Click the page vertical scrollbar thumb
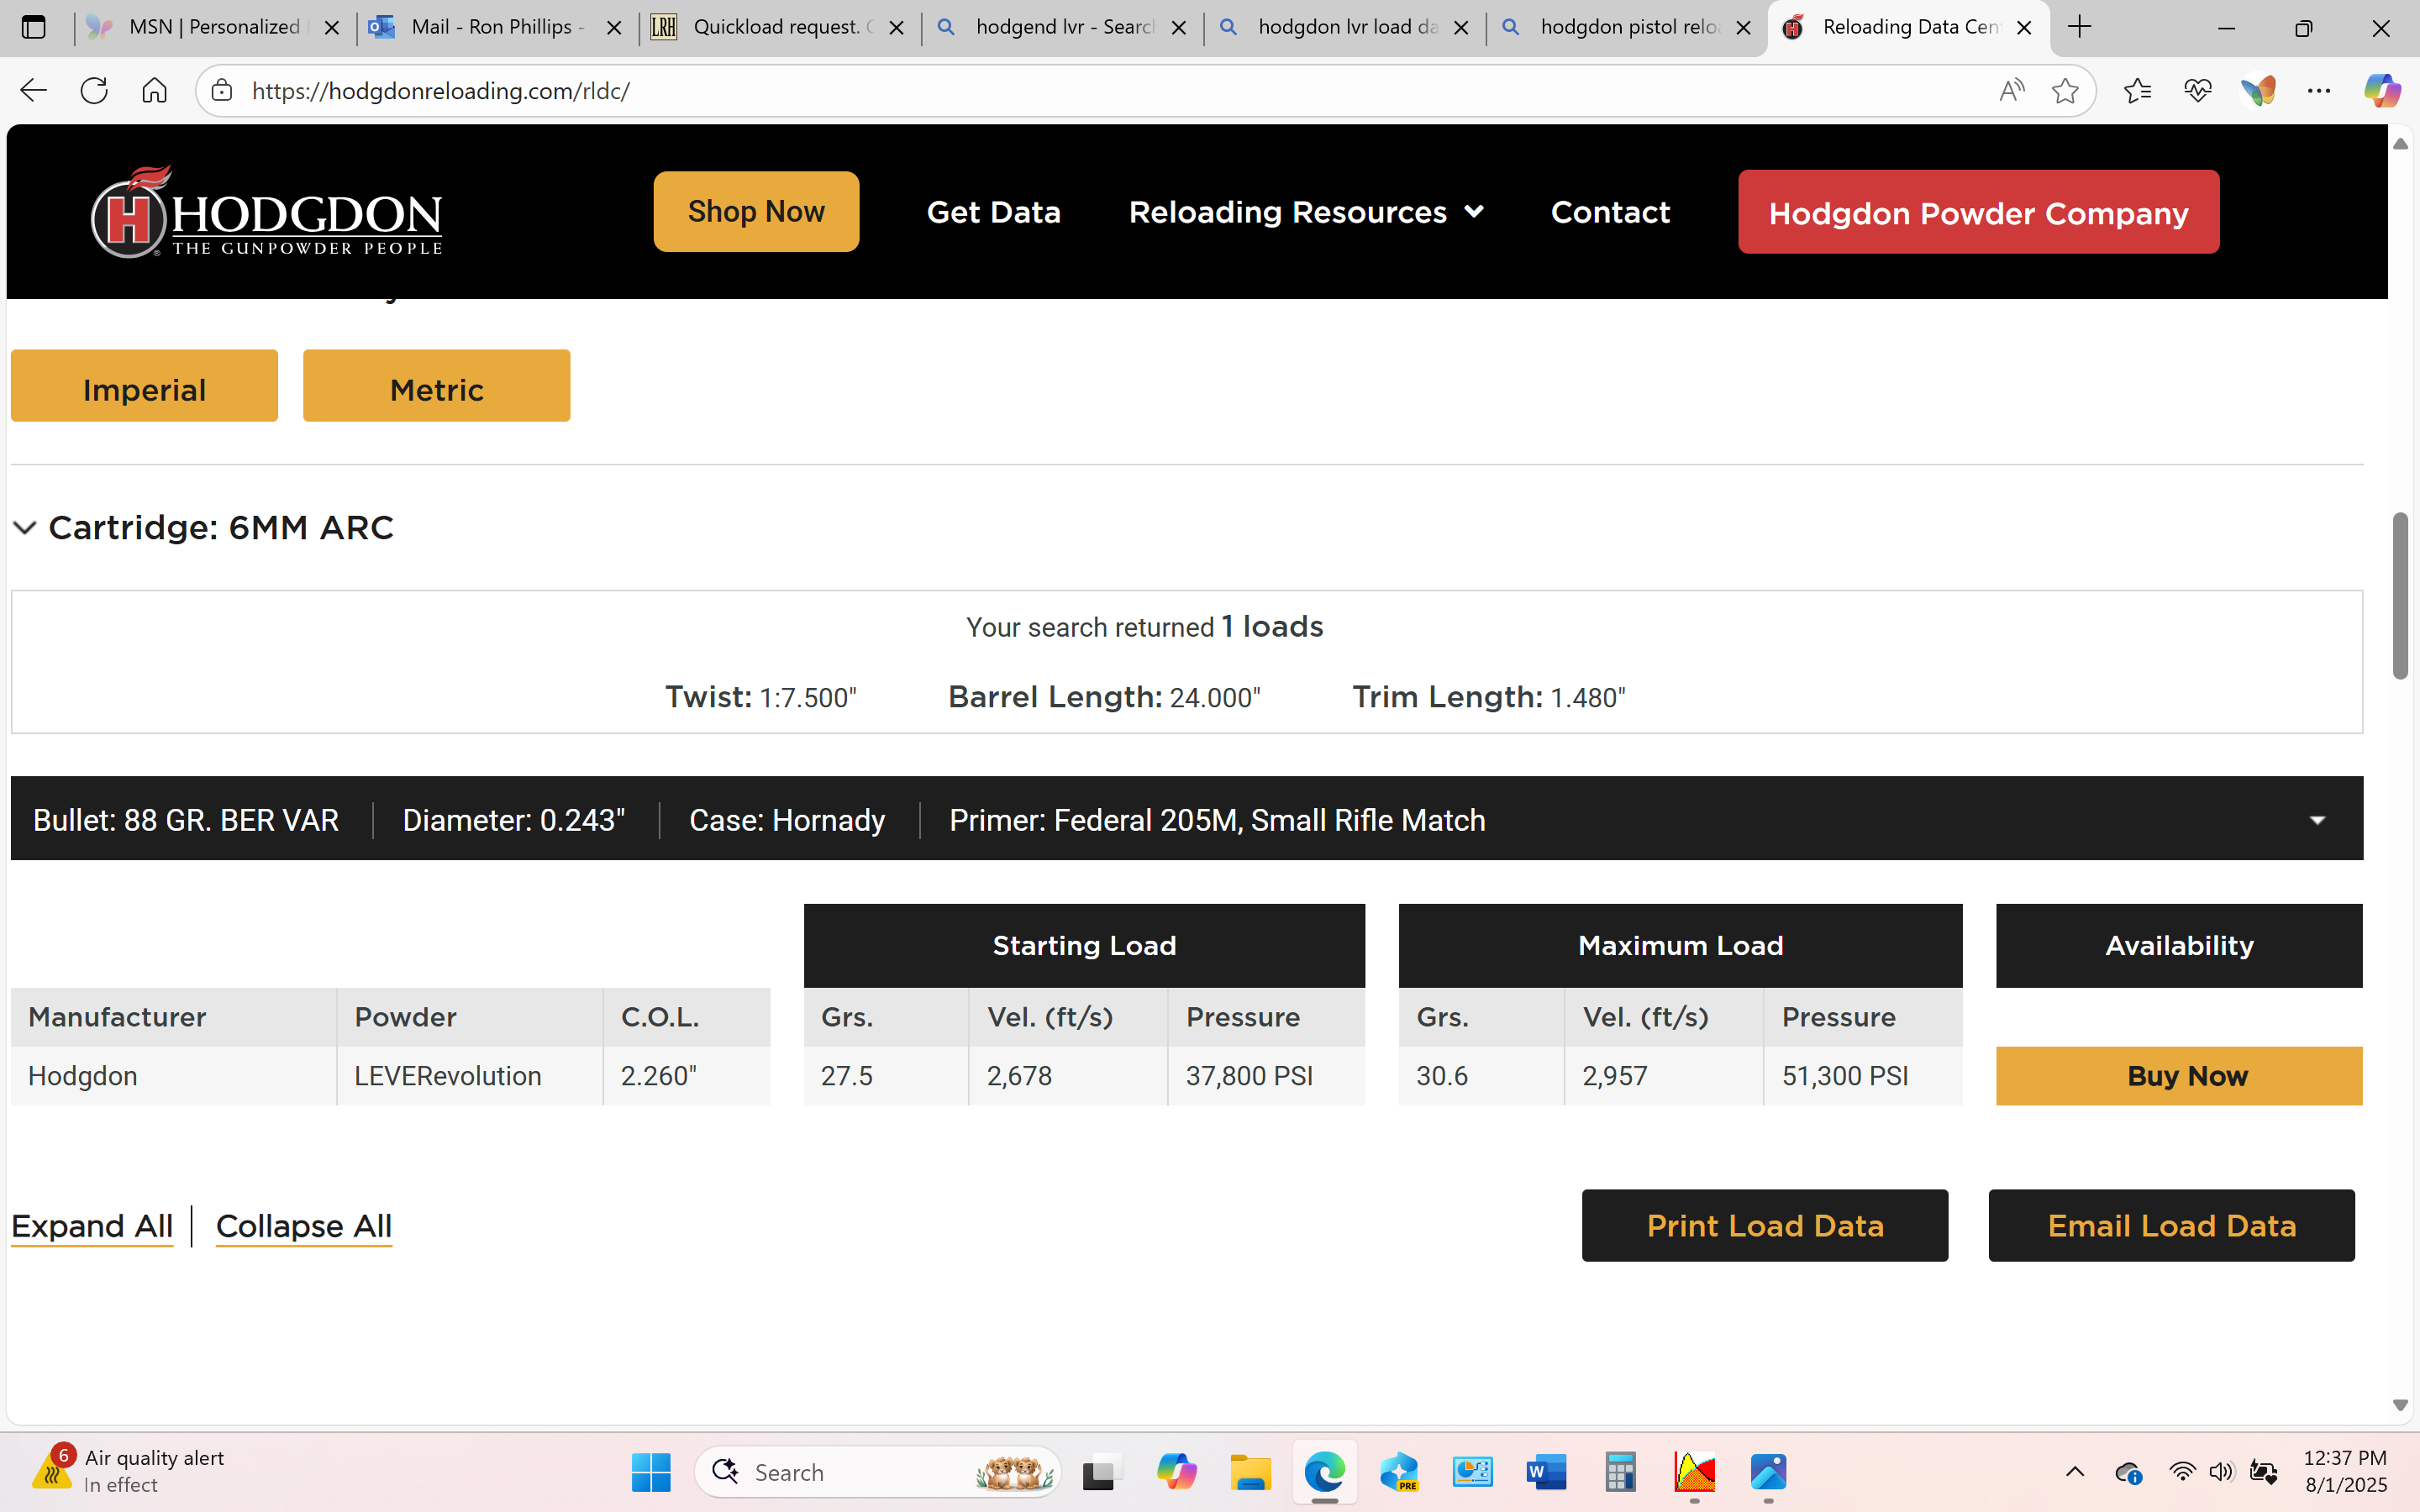 coord(2400,596)
